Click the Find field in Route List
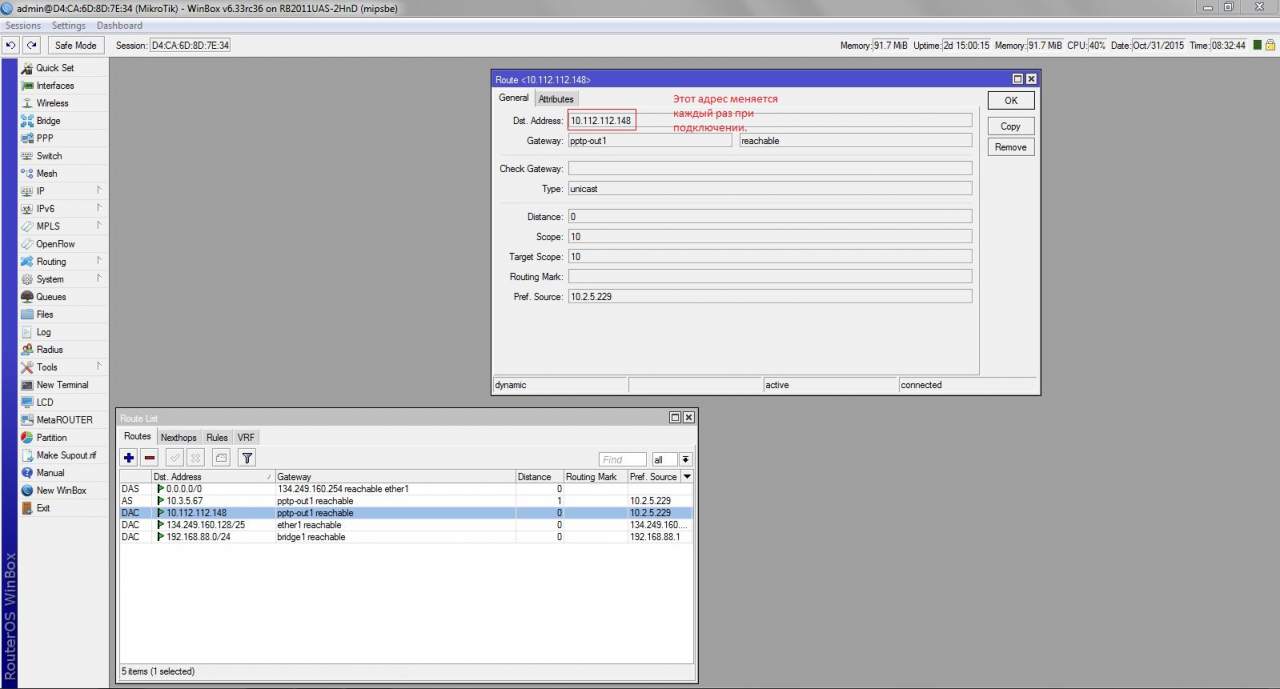1280x689 pixels. (622, 460)
